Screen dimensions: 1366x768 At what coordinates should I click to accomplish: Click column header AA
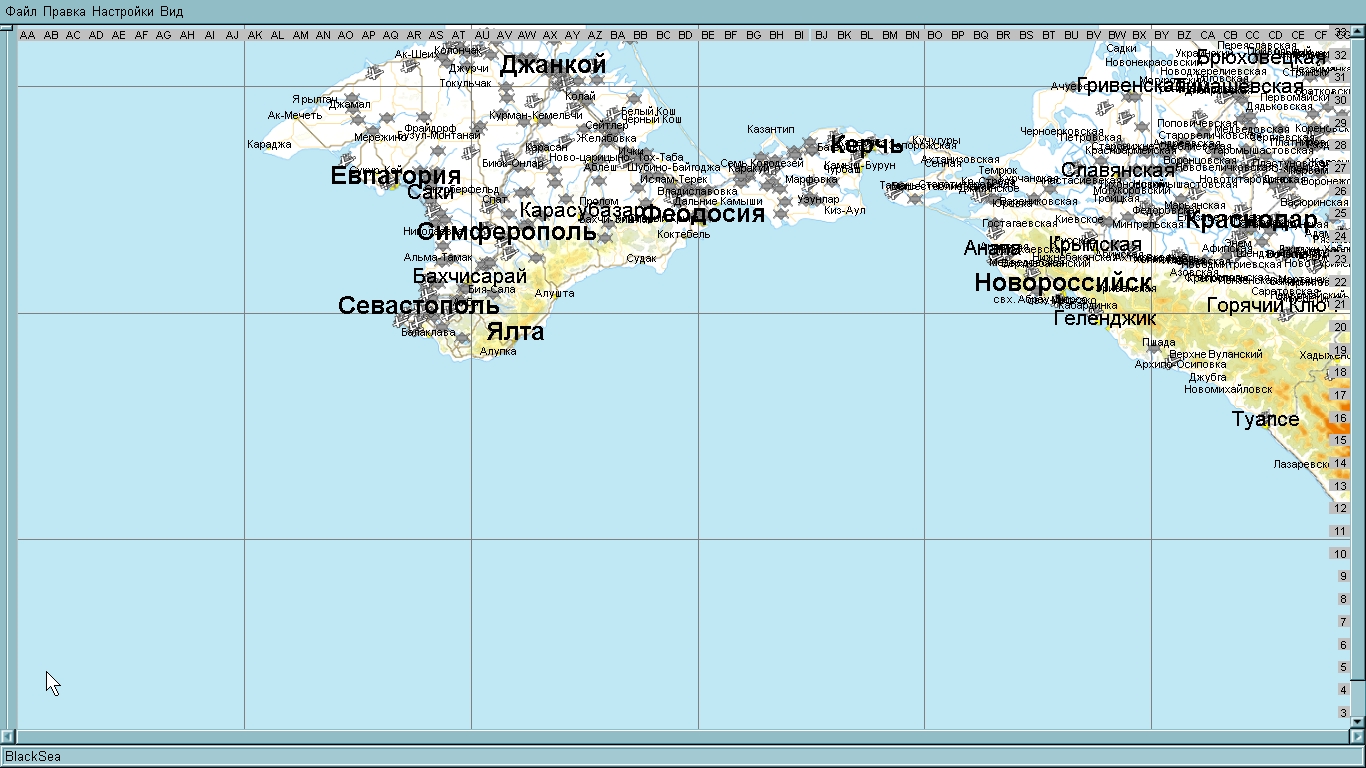point(28,35)
